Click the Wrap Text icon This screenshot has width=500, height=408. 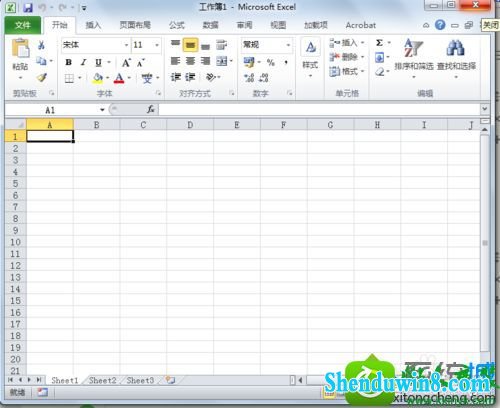click(x=221, y=45)
